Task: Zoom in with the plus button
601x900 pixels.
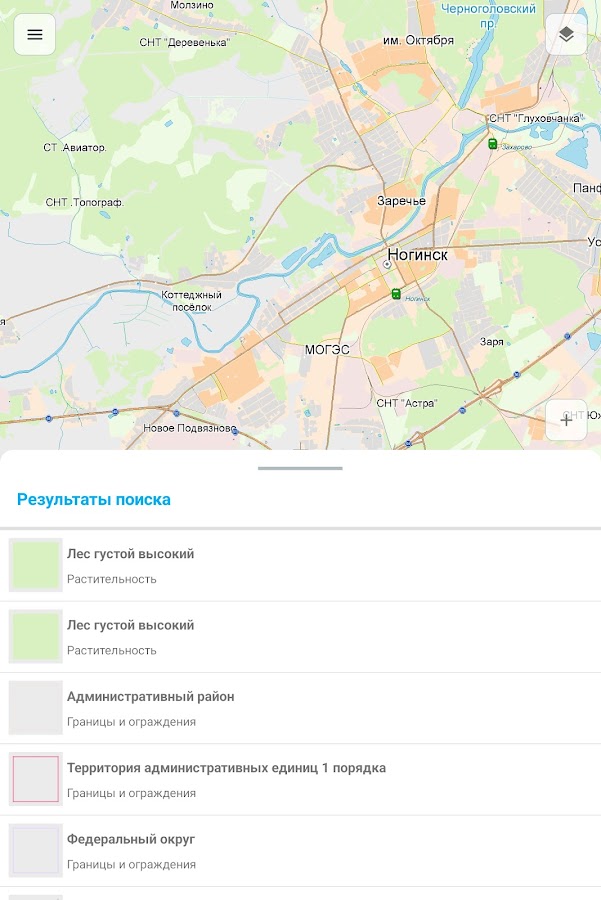Action: pos(566,420)
